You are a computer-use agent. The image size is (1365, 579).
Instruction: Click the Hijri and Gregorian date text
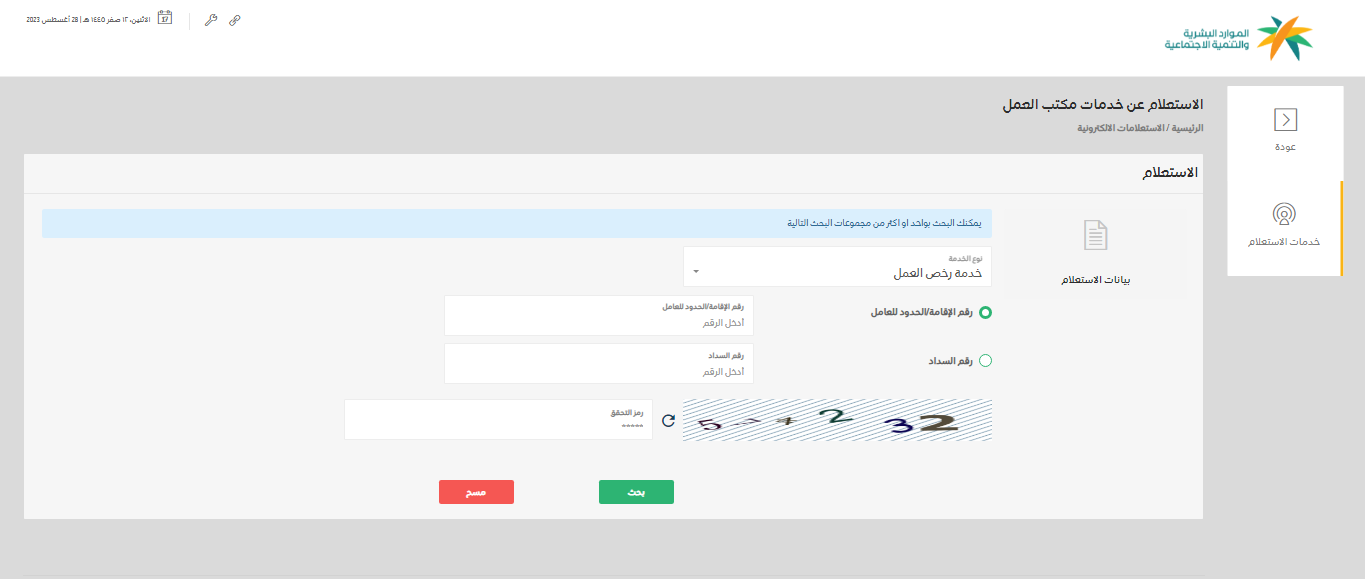pyautogui.click(x=88, y=20)
